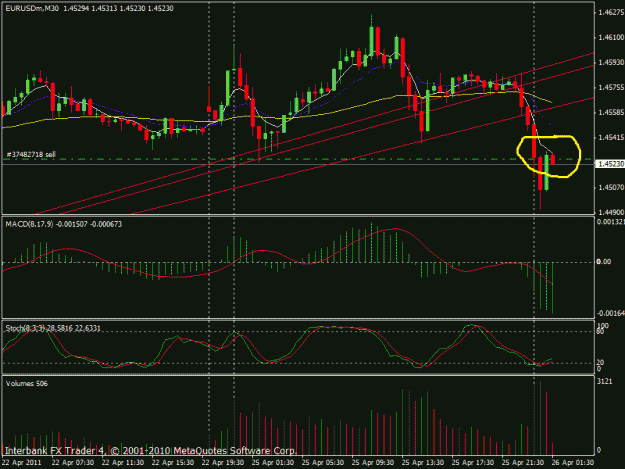
Task: Click the 1.45070 price axis label
Action: point(611,187)
